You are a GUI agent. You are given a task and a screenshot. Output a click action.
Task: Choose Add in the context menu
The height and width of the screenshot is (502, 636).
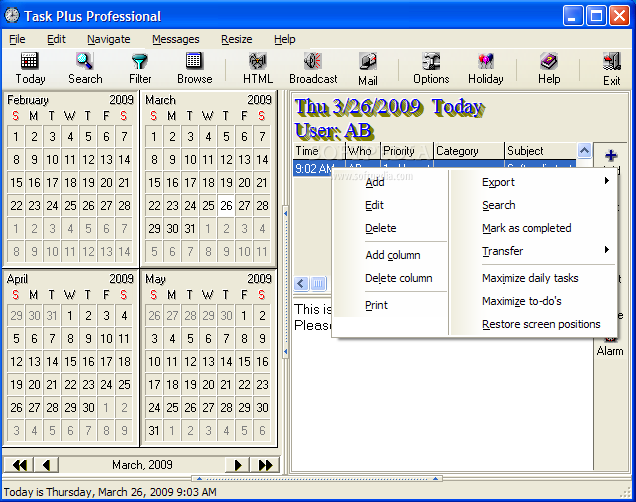(390, 182)
